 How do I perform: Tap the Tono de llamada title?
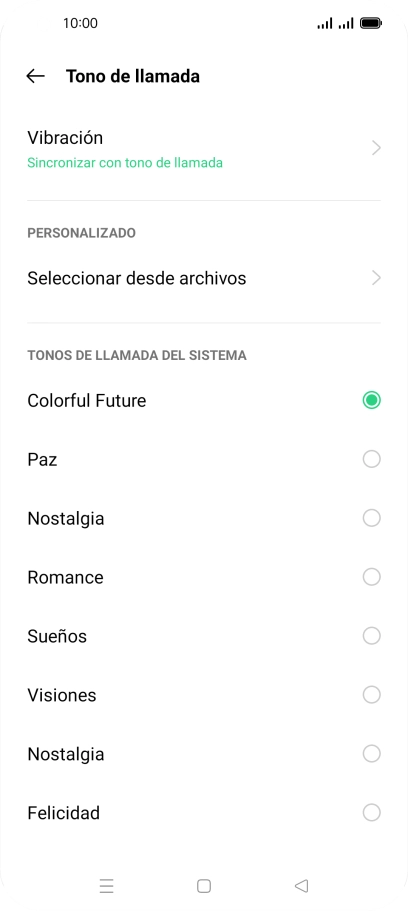[x=133, y=76]
